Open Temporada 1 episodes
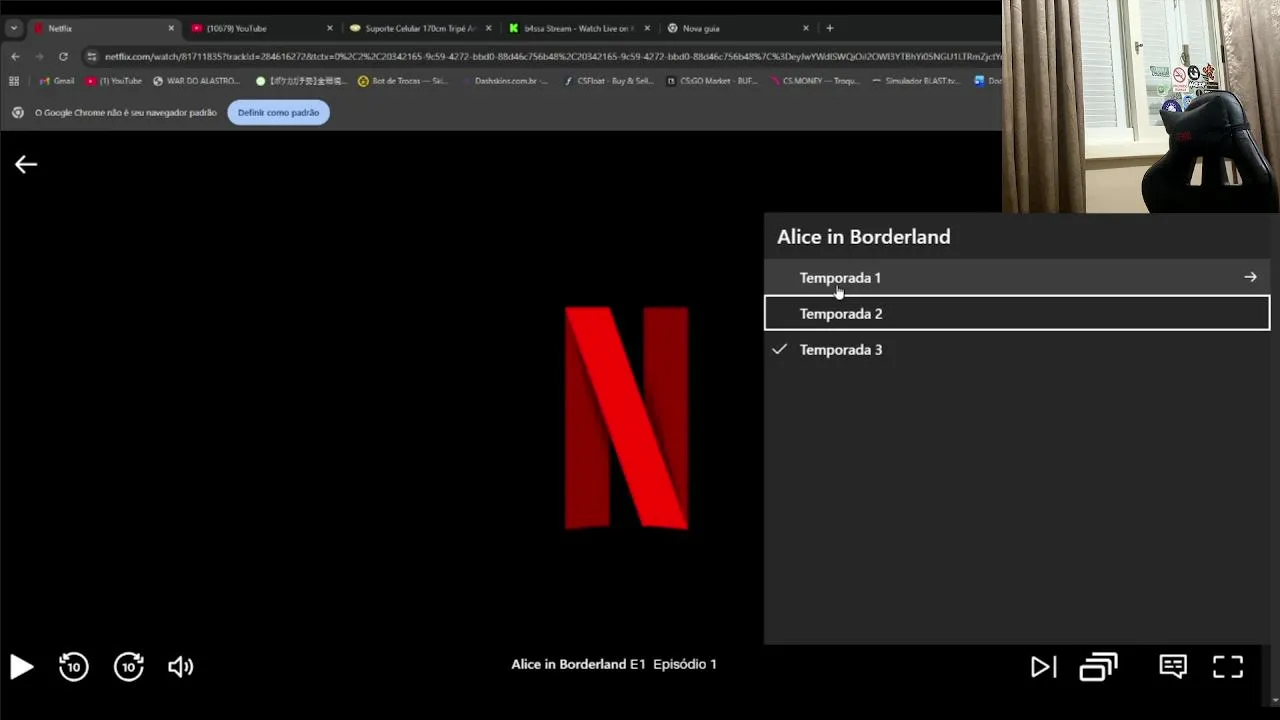1280x720 pixels. pyautogui.click(x=1017, y=277)
